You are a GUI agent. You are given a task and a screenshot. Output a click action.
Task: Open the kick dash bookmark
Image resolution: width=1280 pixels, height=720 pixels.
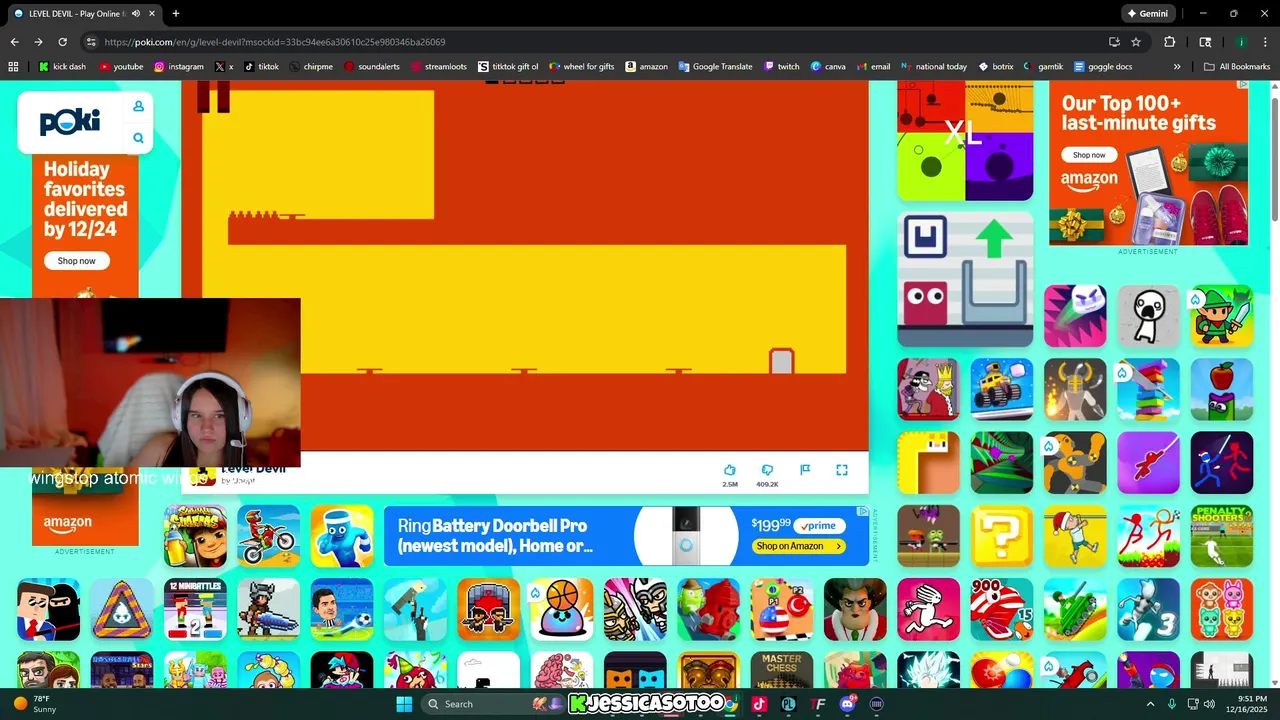[x=62, y=67]
